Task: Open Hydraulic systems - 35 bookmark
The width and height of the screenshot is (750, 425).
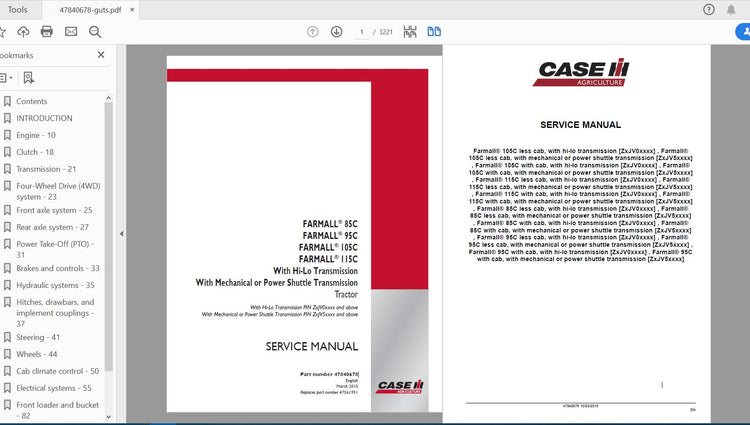Action: [x=55, y=285]
